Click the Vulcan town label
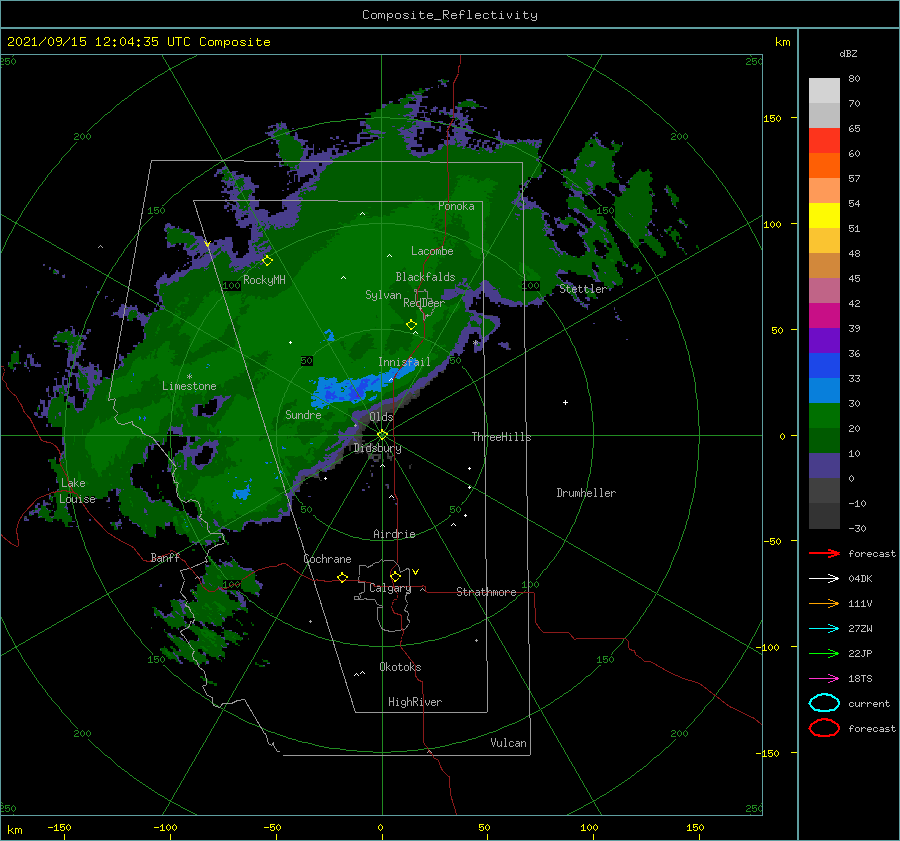The image size is (900, 841). click(x=508, y=743)
